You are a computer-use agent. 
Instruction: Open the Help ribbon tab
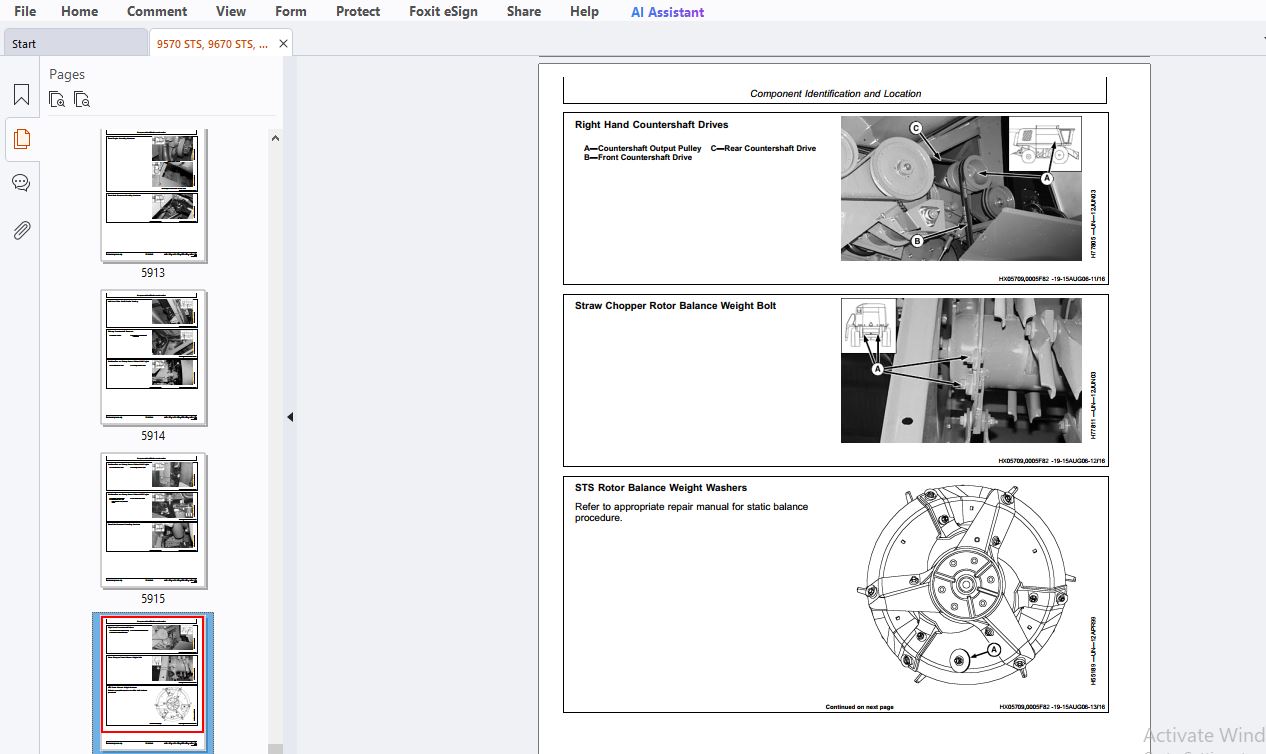[x=584, y=12]
